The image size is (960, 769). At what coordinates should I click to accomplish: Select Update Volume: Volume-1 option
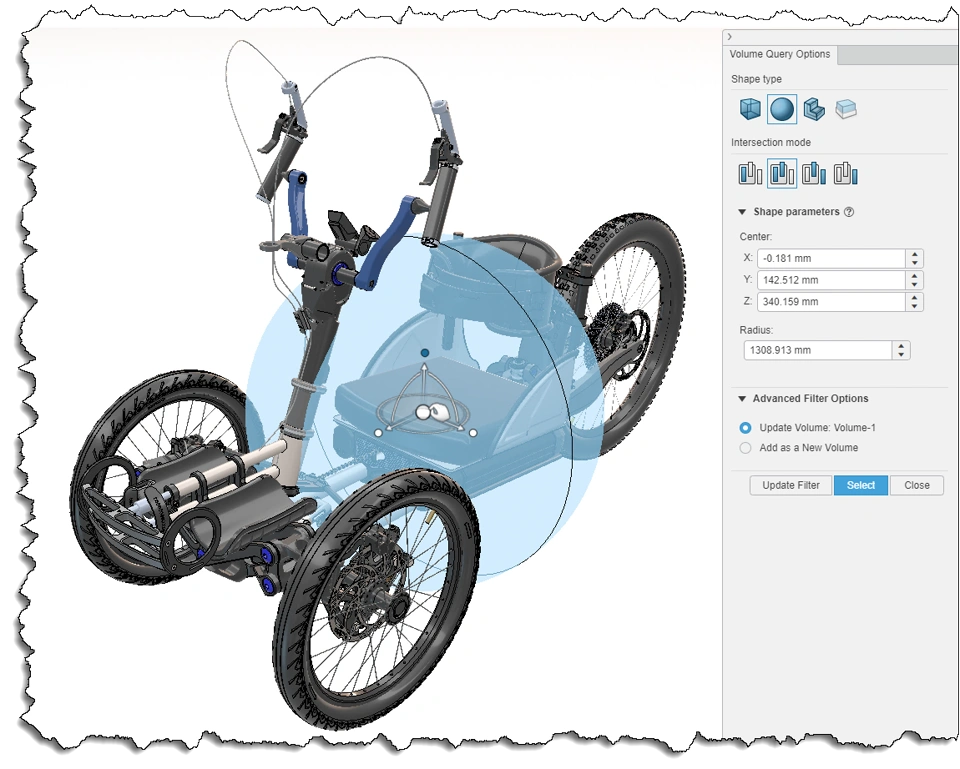[745, 427]
